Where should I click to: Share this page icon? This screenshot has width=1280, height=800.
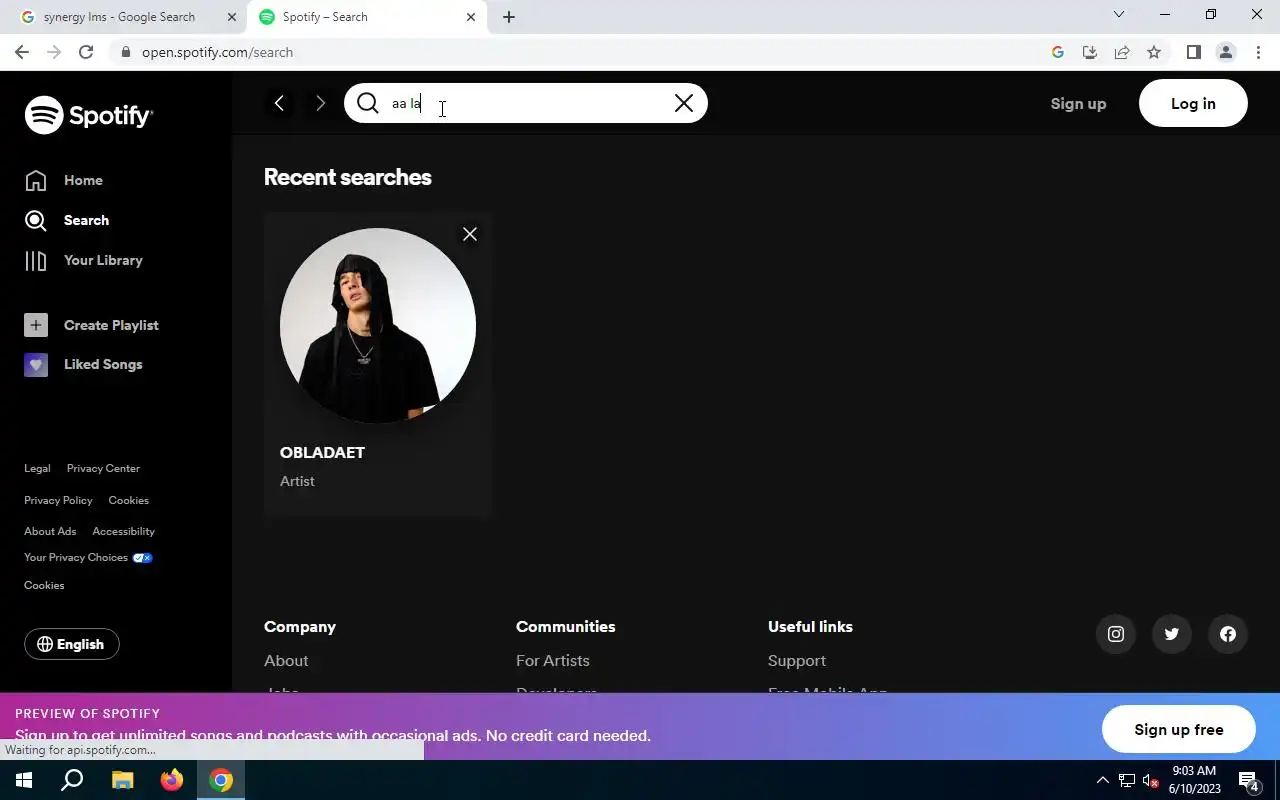click(x=1122, y=52)
